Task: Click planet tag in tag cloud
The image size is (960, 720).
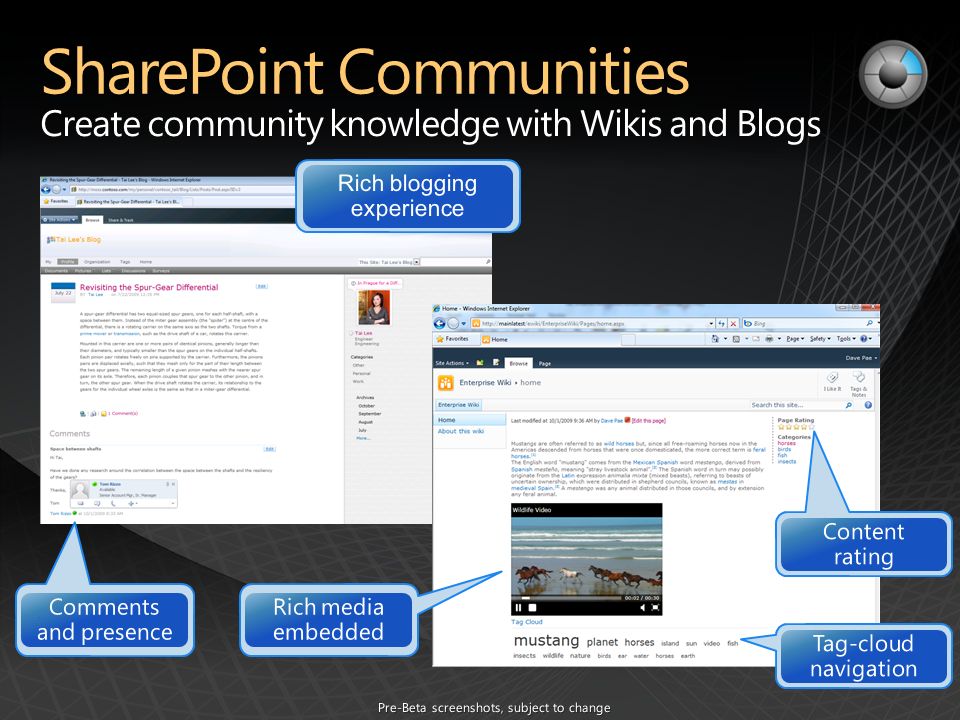Action: (602, 642)
